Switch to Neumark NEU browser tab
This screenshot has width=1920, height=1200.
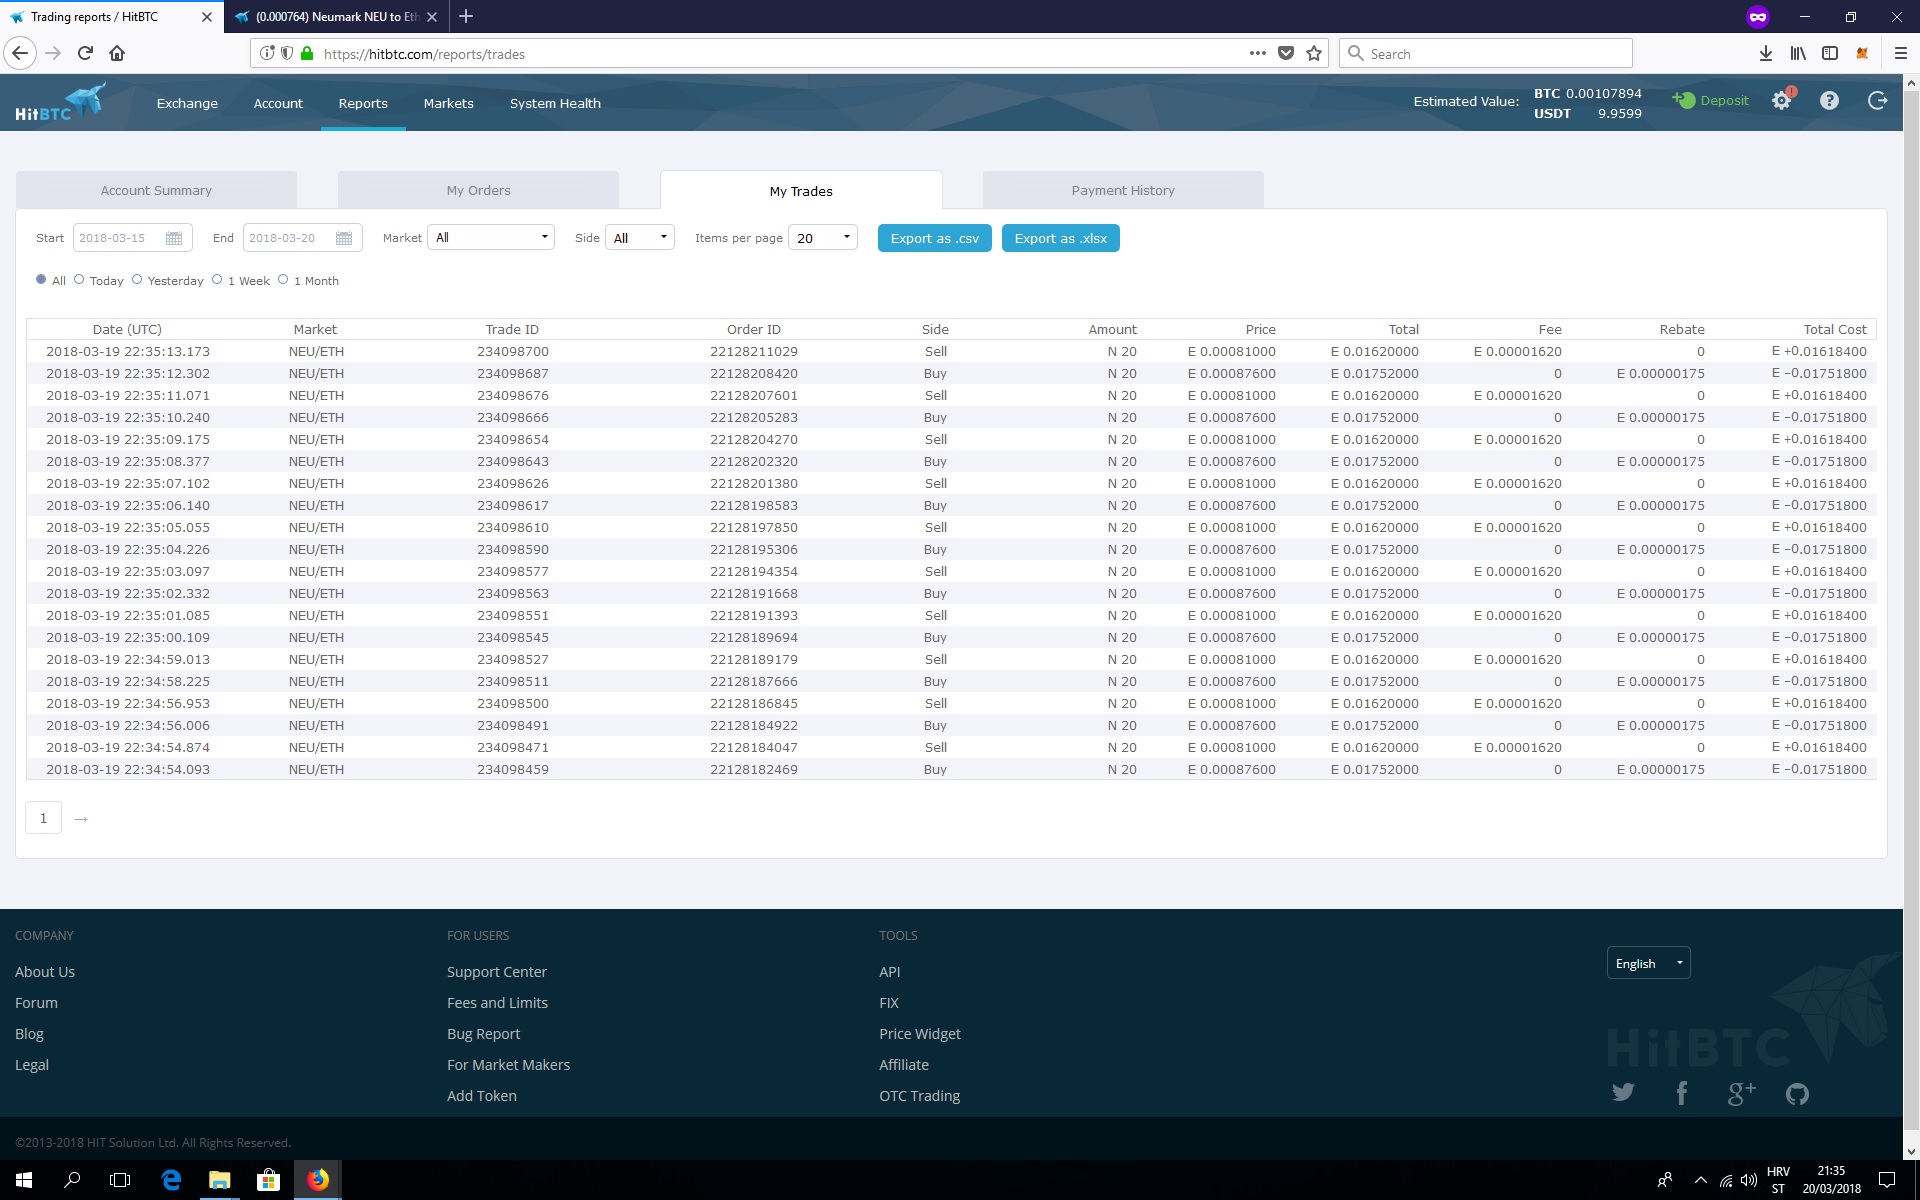pyautogui.click(x=336, y=16)
